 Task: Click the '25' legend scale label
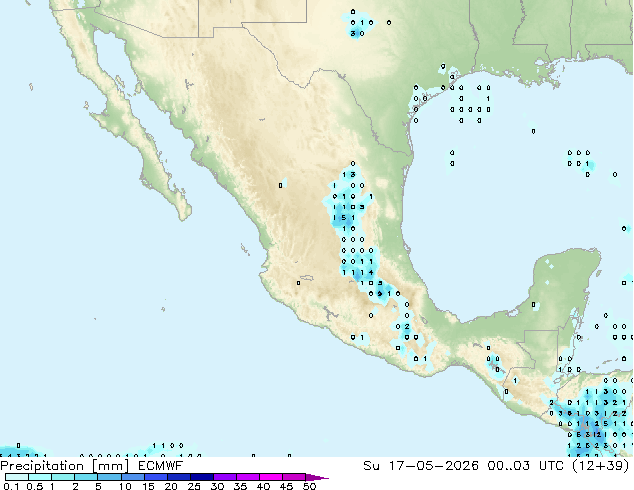click(194, 486)
